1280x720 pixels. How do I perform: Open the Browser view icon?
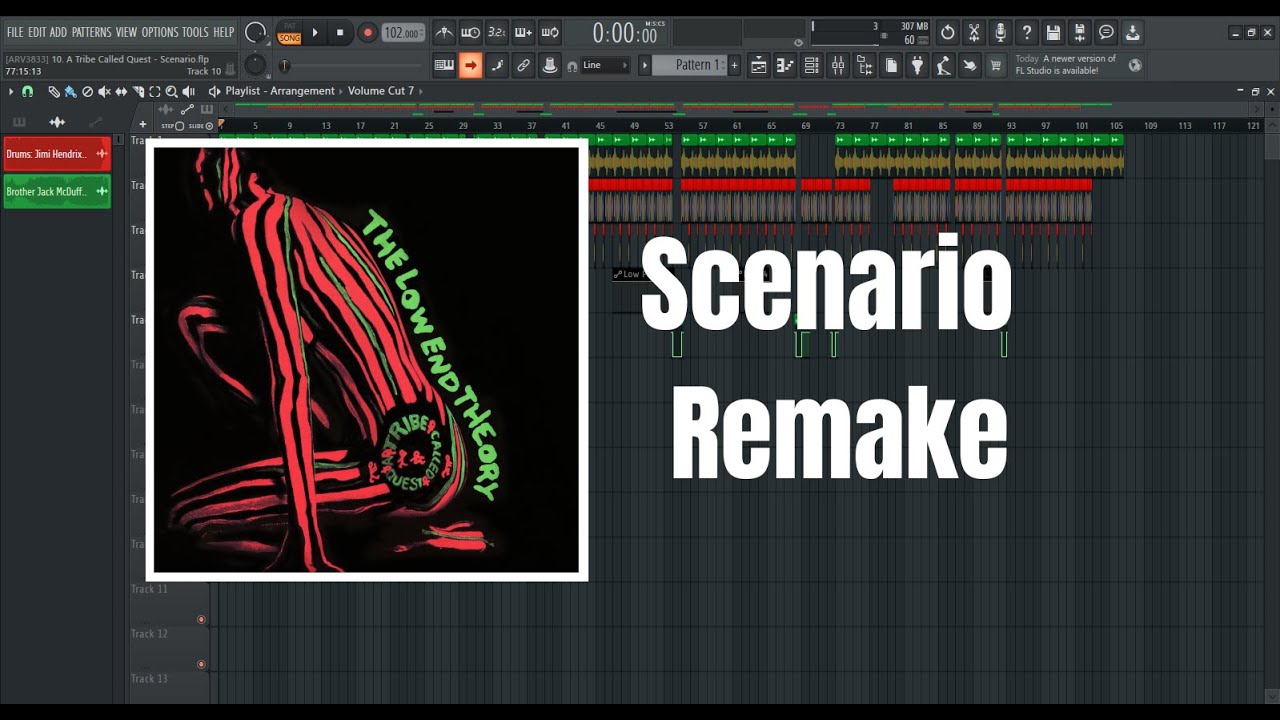865,65
